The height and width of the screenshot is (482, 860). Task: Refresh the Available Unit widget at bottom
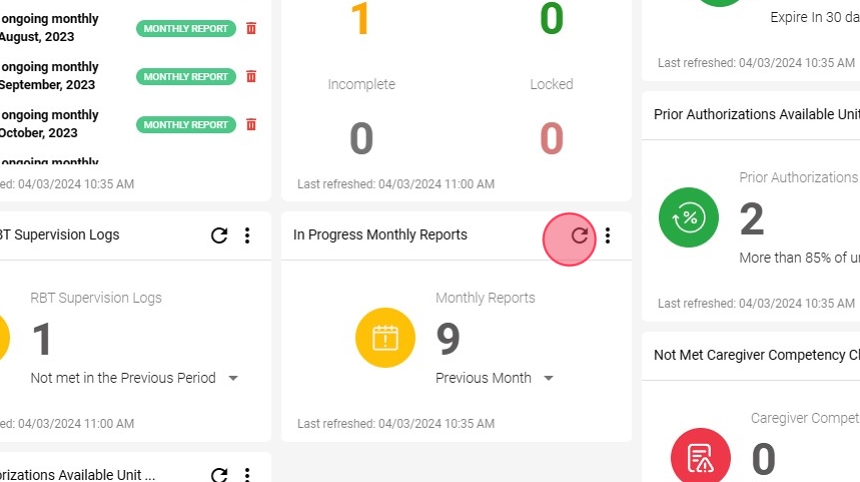pyautogui.click(x=219, y=475)
